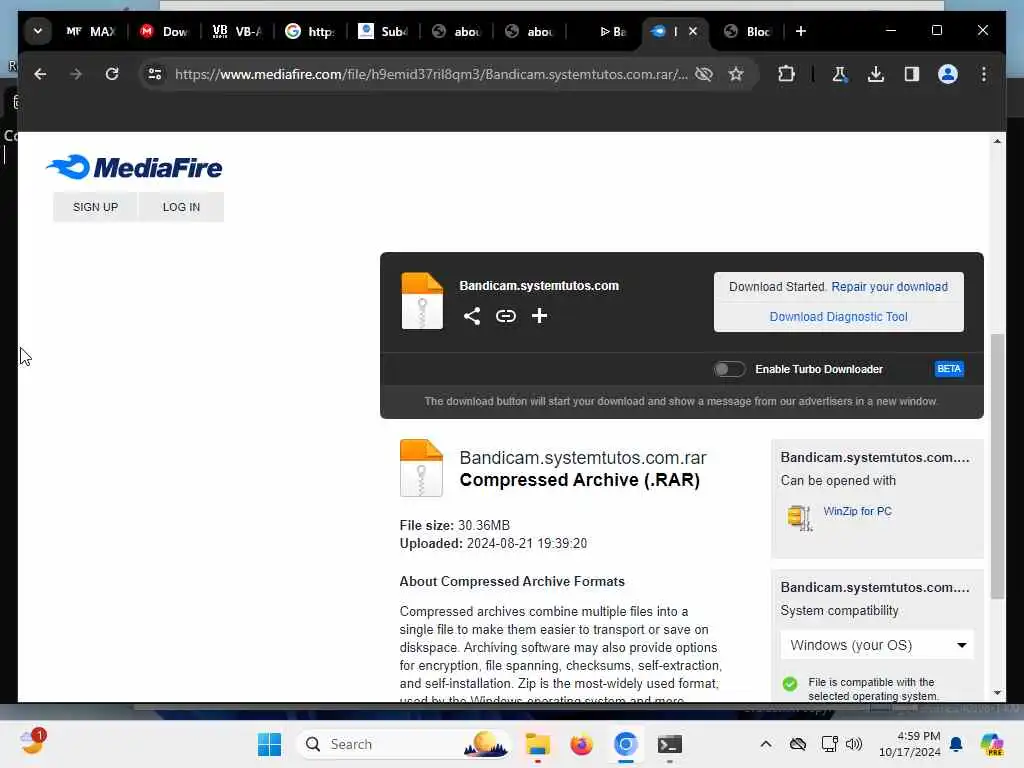Click the network system tray icon

point(829,744)
